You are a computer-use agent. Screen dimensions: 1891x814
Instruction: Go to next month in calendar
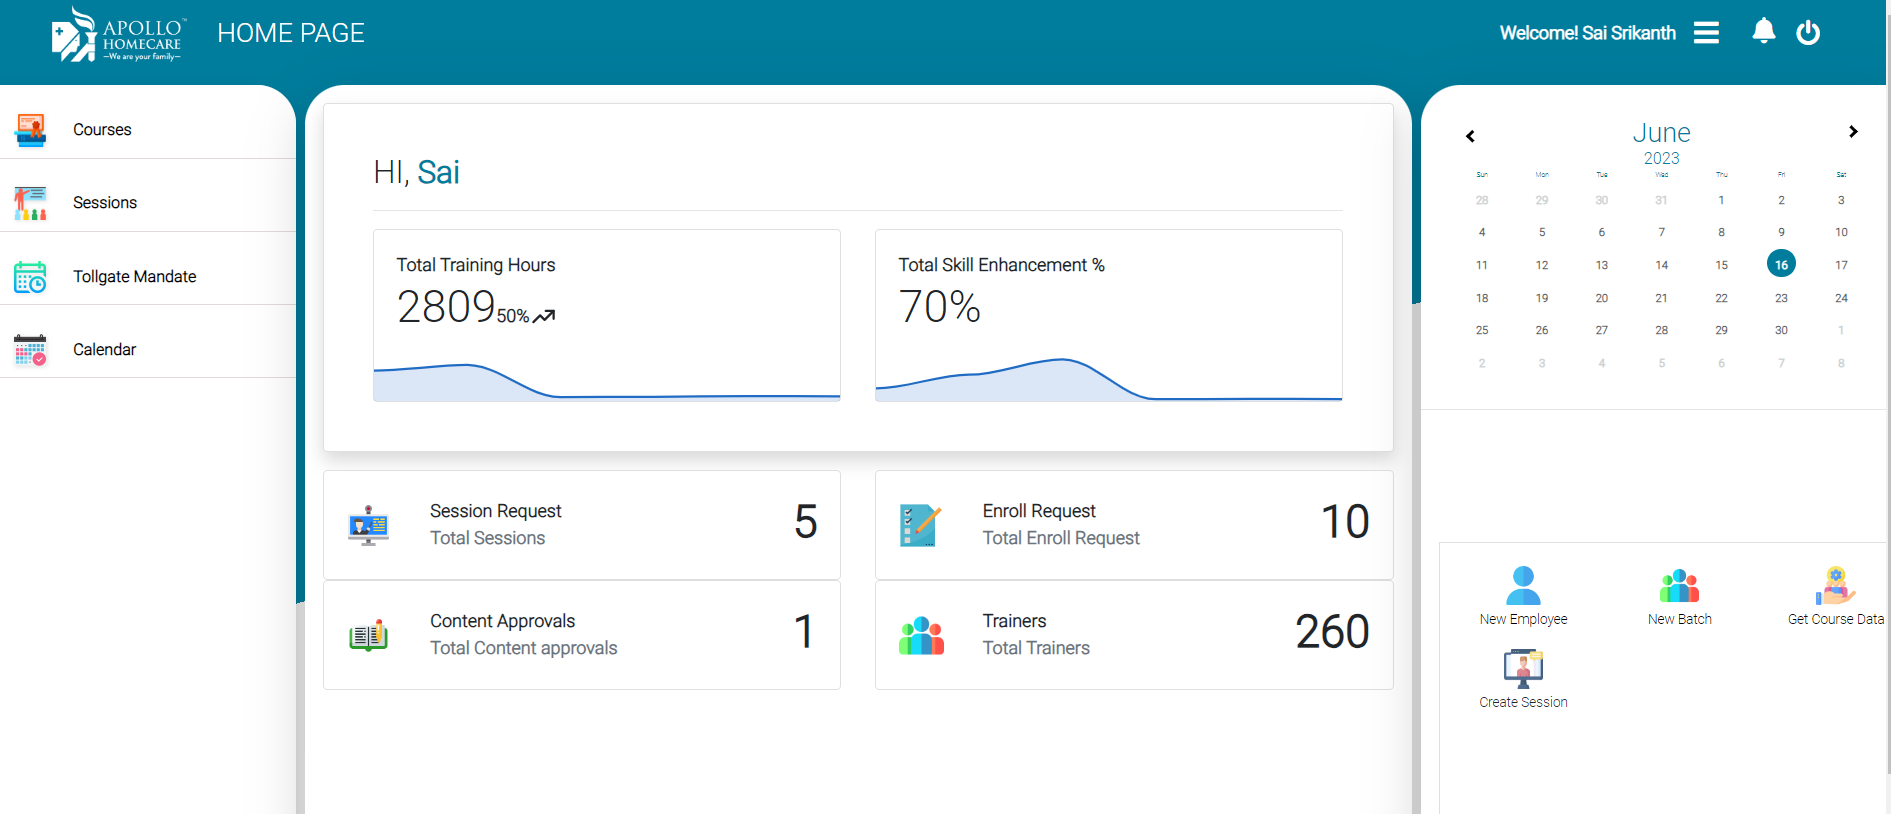pyautogui.click(x=1853, y=132)
